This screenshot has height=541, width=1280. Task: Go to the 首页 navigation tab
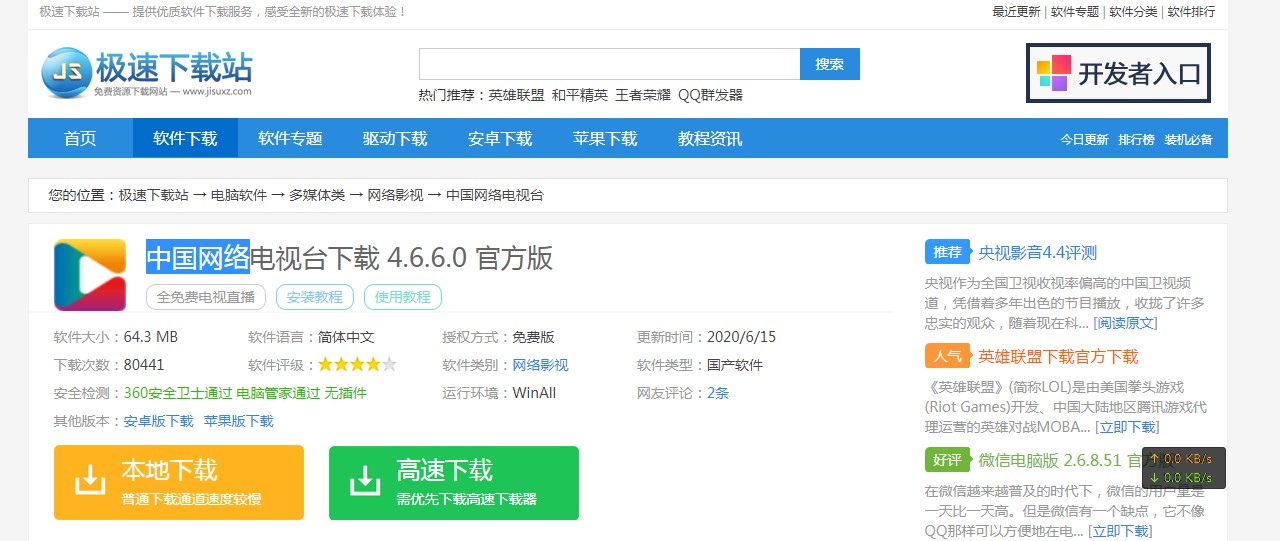[x=80, y=139]
